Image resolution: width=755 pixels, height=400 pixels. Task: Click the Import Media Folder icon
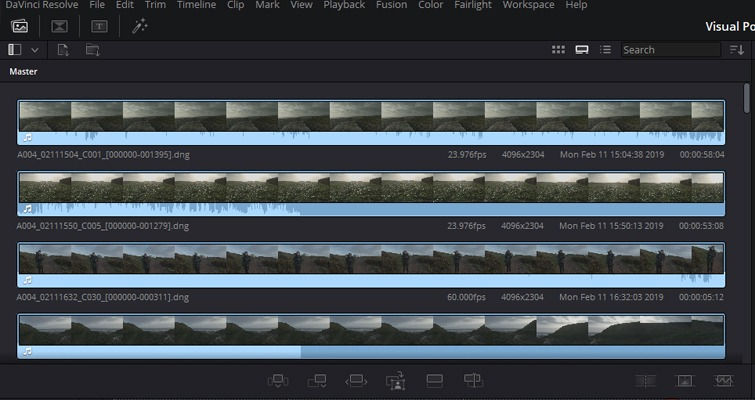(x=92, y=50)
